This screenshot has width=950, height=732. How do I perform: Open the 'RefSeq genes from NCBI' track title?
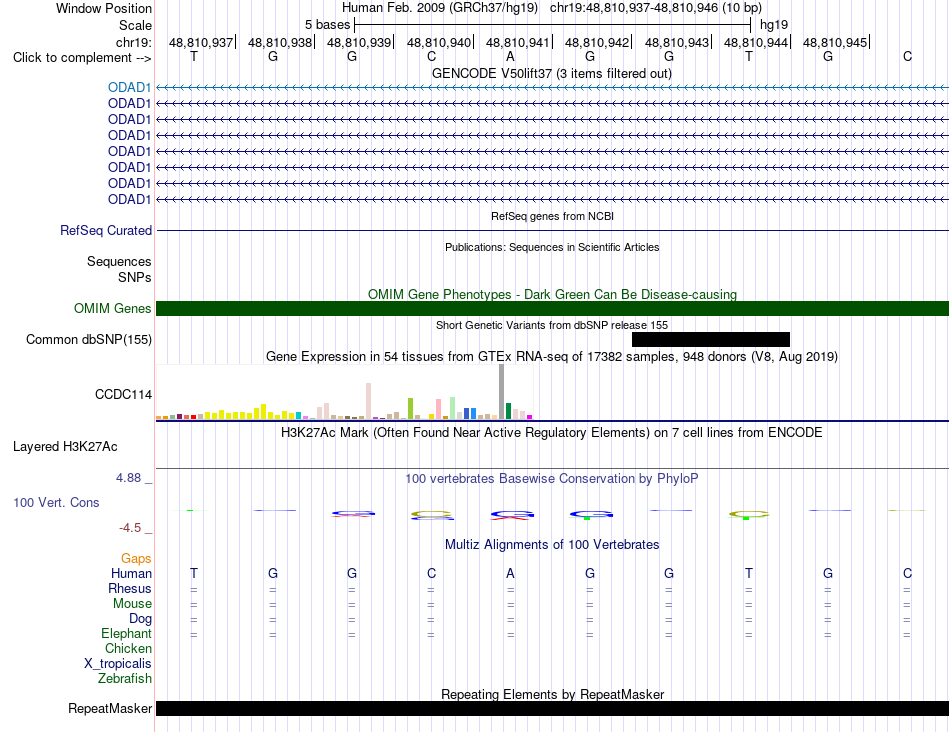(x=552, y=216)
